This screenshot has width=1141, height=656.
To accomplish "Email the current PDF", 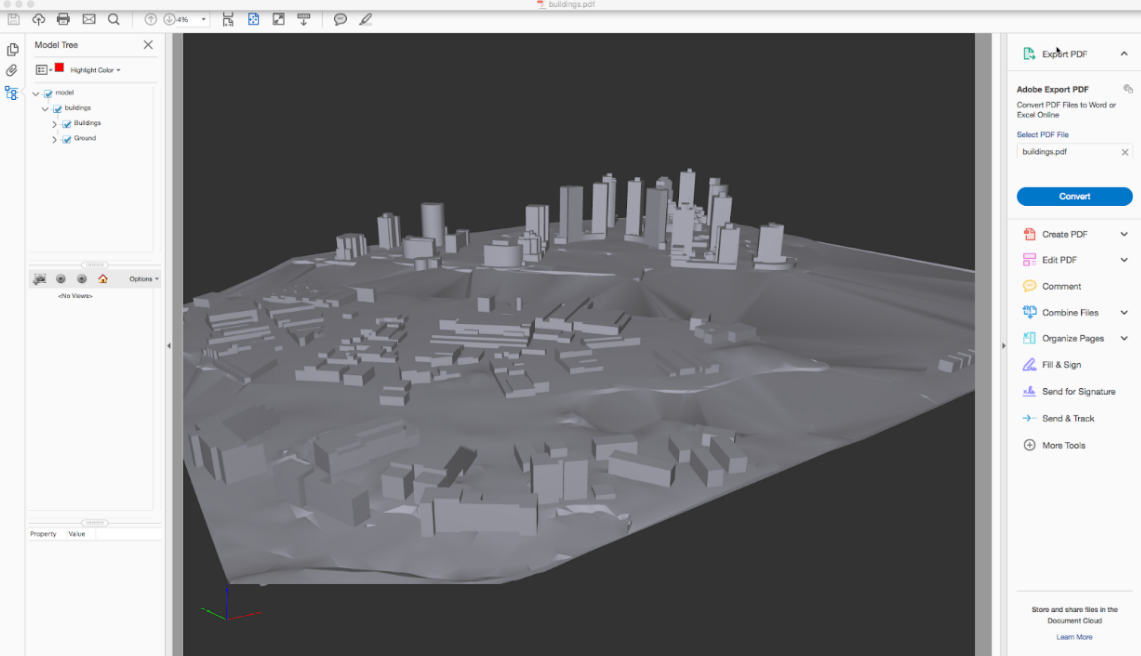I will (x=88, y=18).
